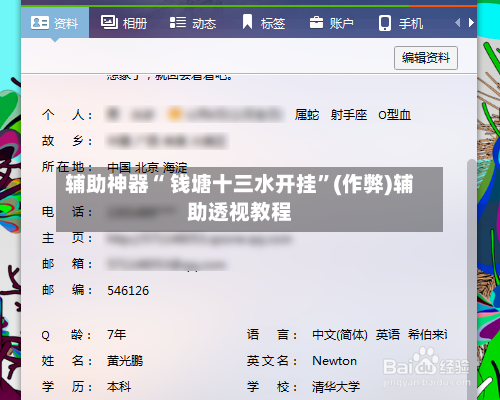
Task: Click the list icon beside 动态
Action: click(x=178, y=23)
